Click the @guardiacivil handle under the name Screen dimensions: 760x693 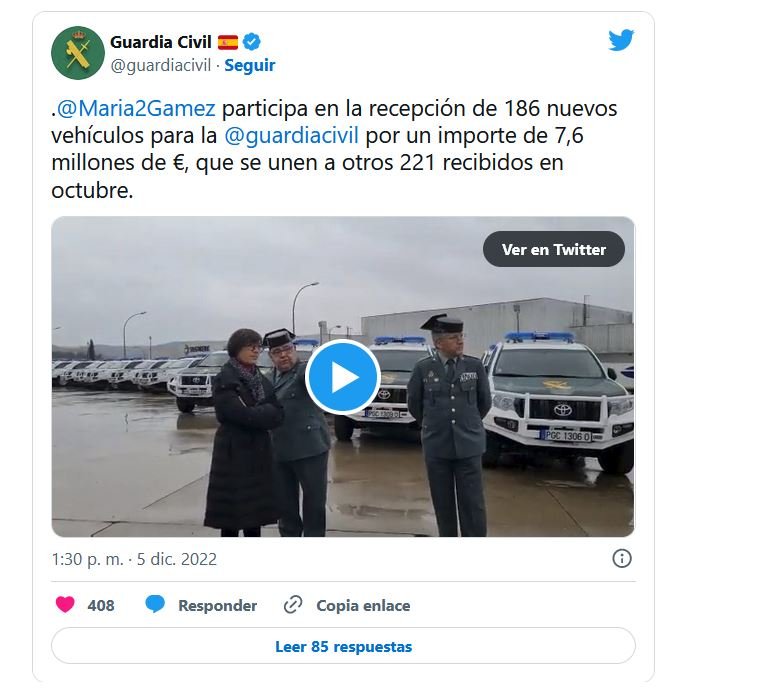[x=161, y=65]
